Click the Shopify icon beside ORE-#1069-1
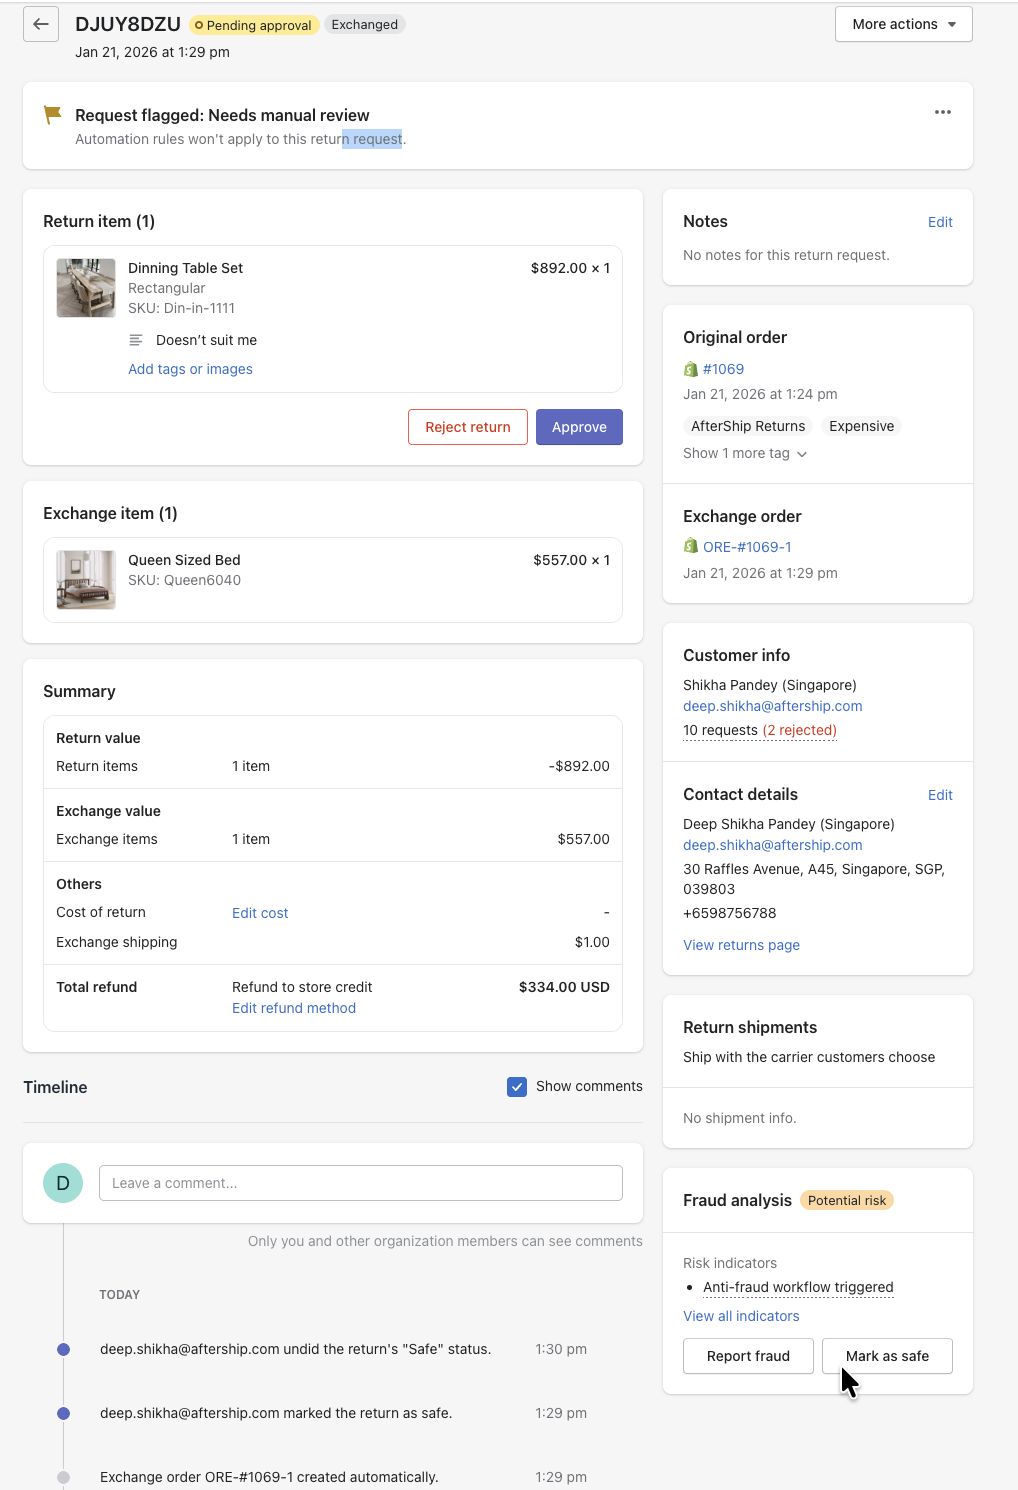Viewport: 1018px width, 1490px height. point(690,546)
